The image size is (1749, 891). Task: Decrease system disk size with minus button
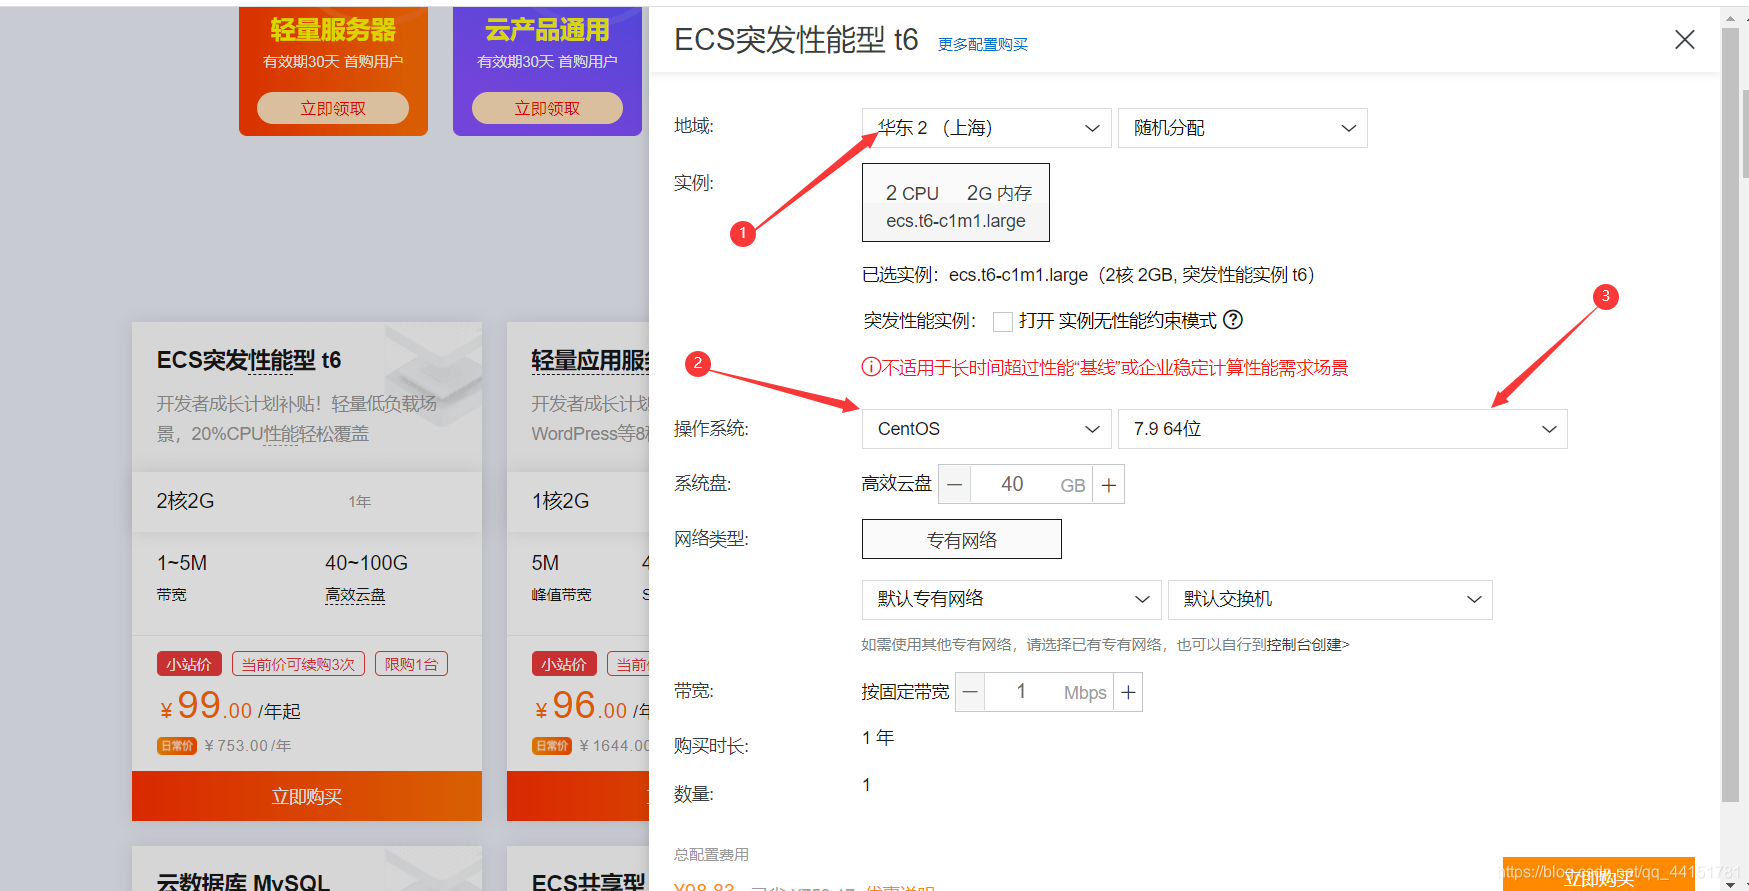click(x=955, y=484)
